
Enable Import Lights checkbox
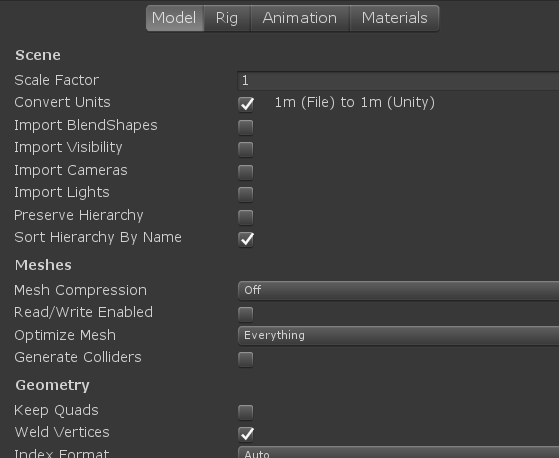click(x=246, y=194)
